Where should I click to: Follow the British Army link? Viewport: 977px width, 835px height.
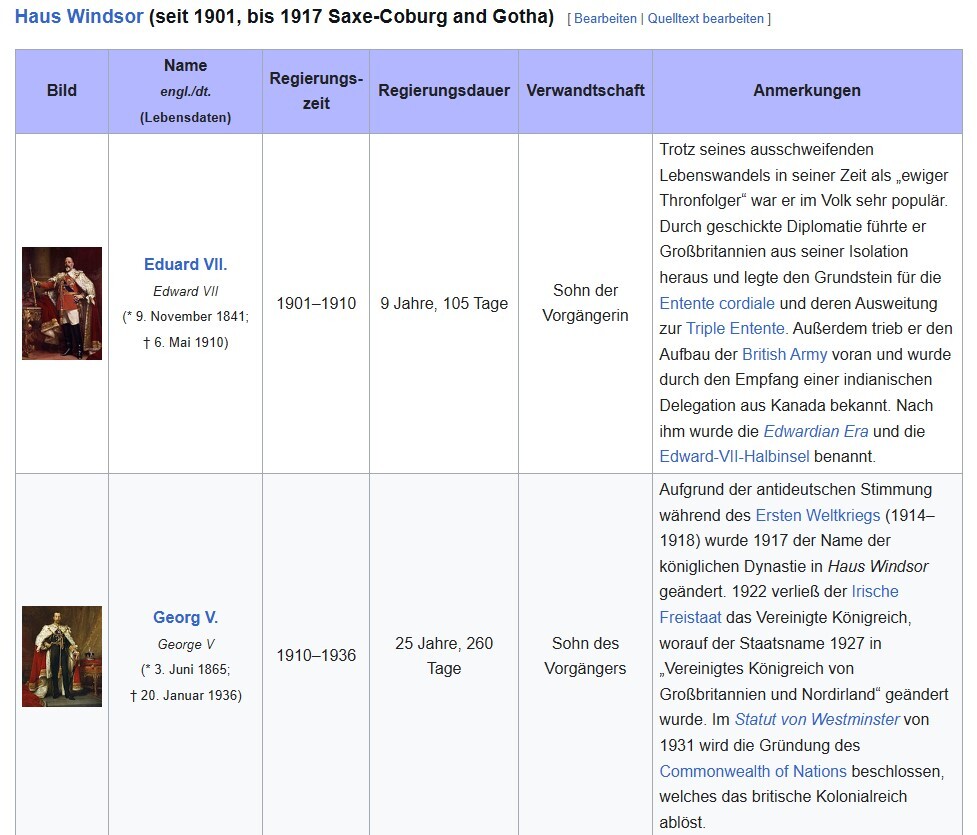(x=784, y=355)
